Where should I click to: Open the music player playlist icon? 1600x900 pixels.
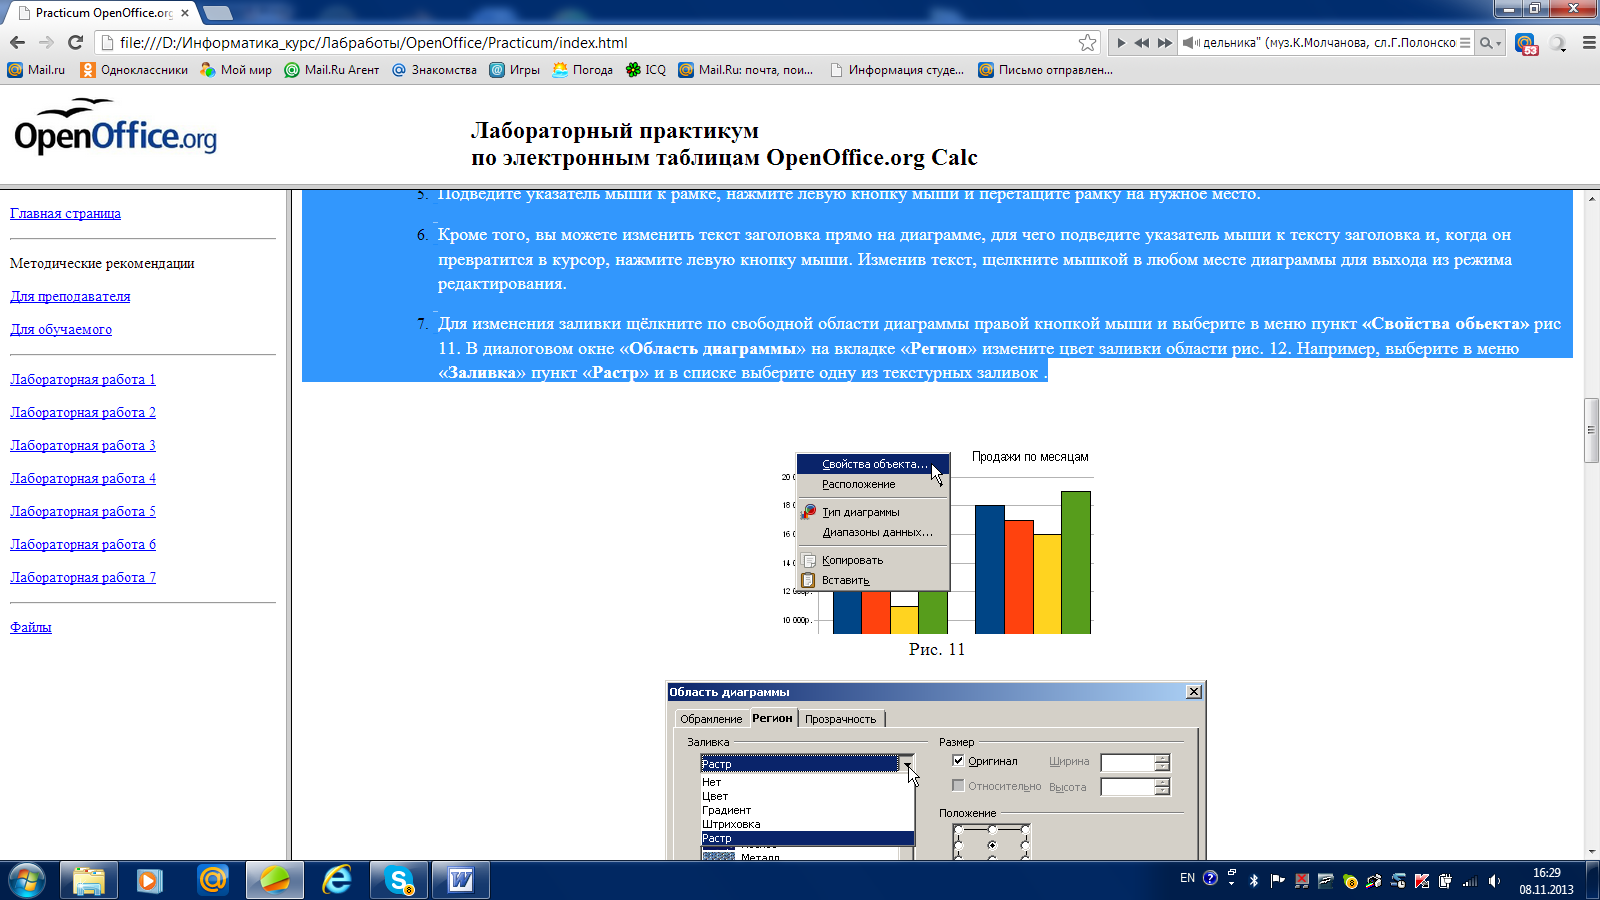pos(1465,43)
